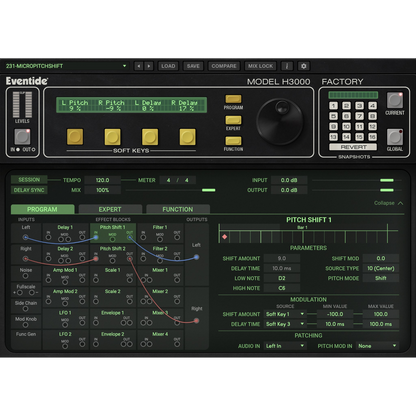Click the Right output jack
The image size is (416, 416).
point(196,321)
